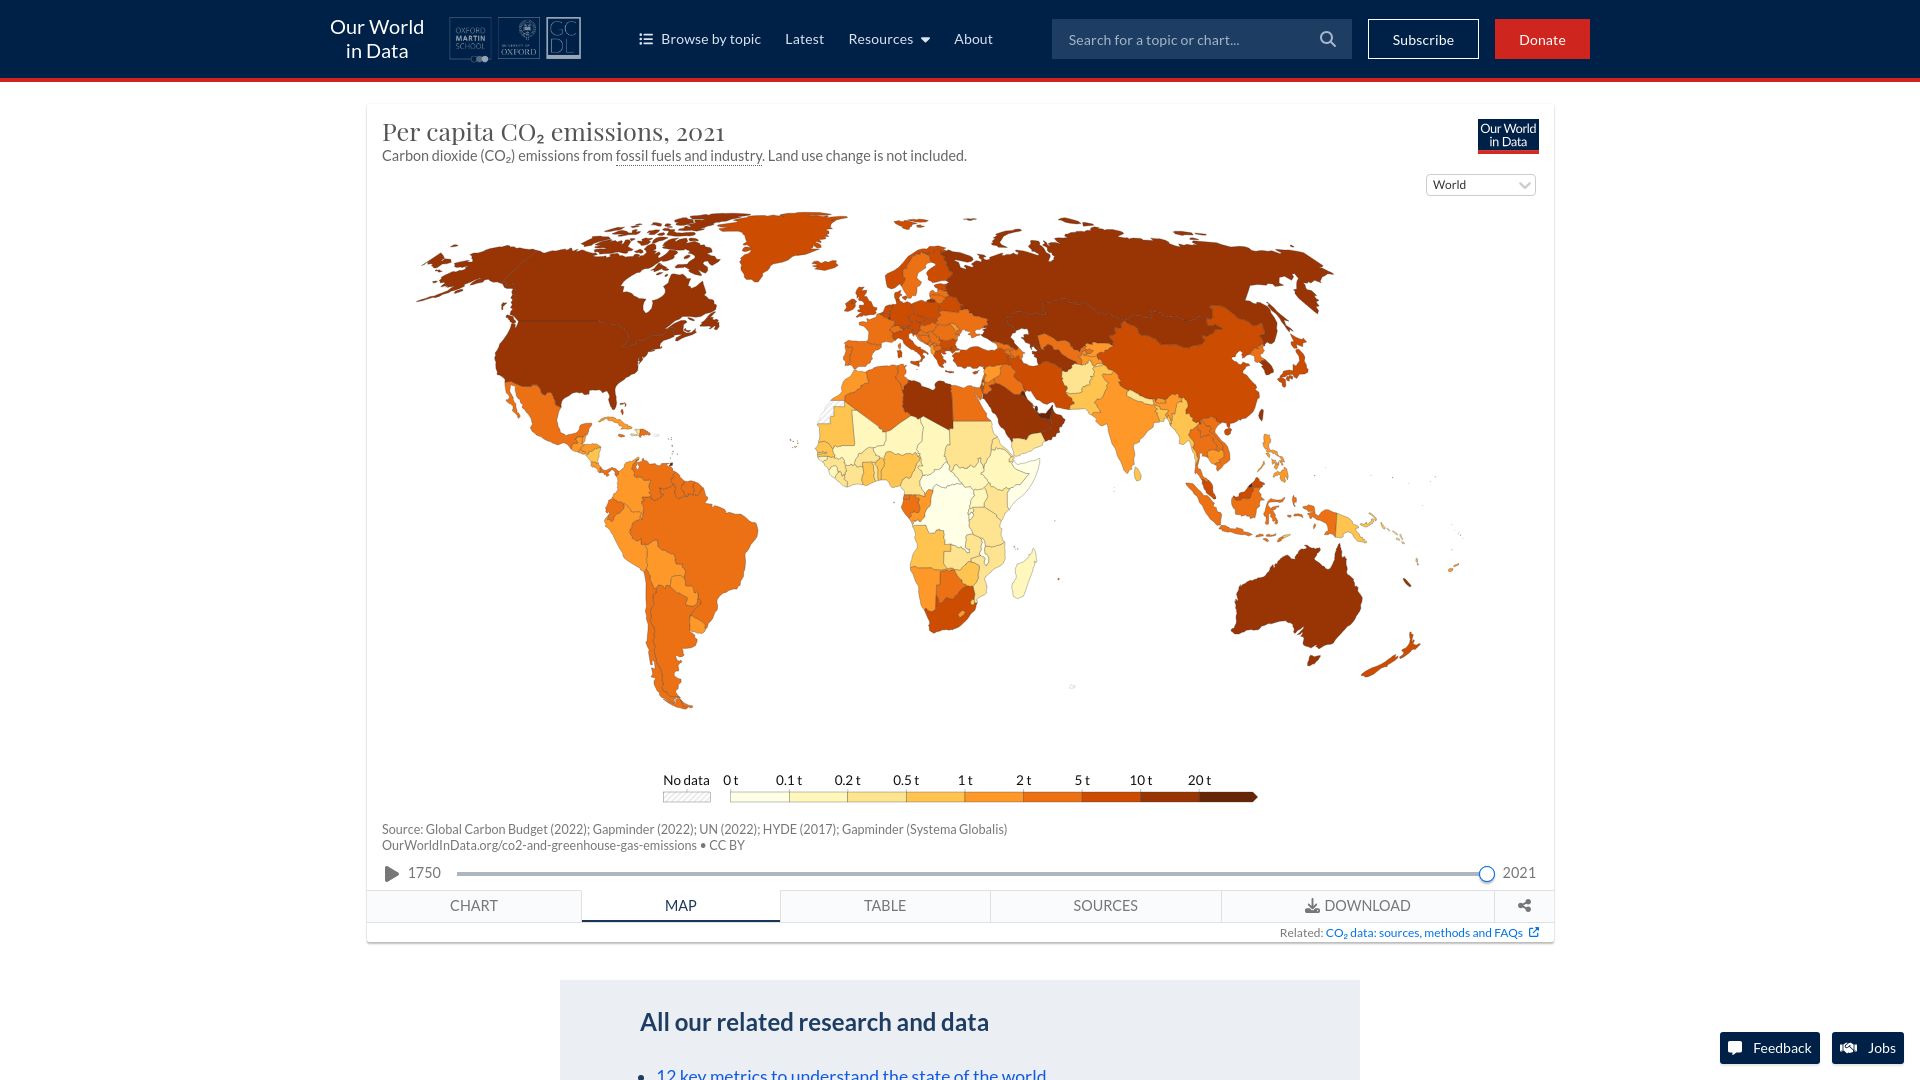Click the Subscribe button
Viewport: 1920px width, 1080px height.
pos(1423,39)
